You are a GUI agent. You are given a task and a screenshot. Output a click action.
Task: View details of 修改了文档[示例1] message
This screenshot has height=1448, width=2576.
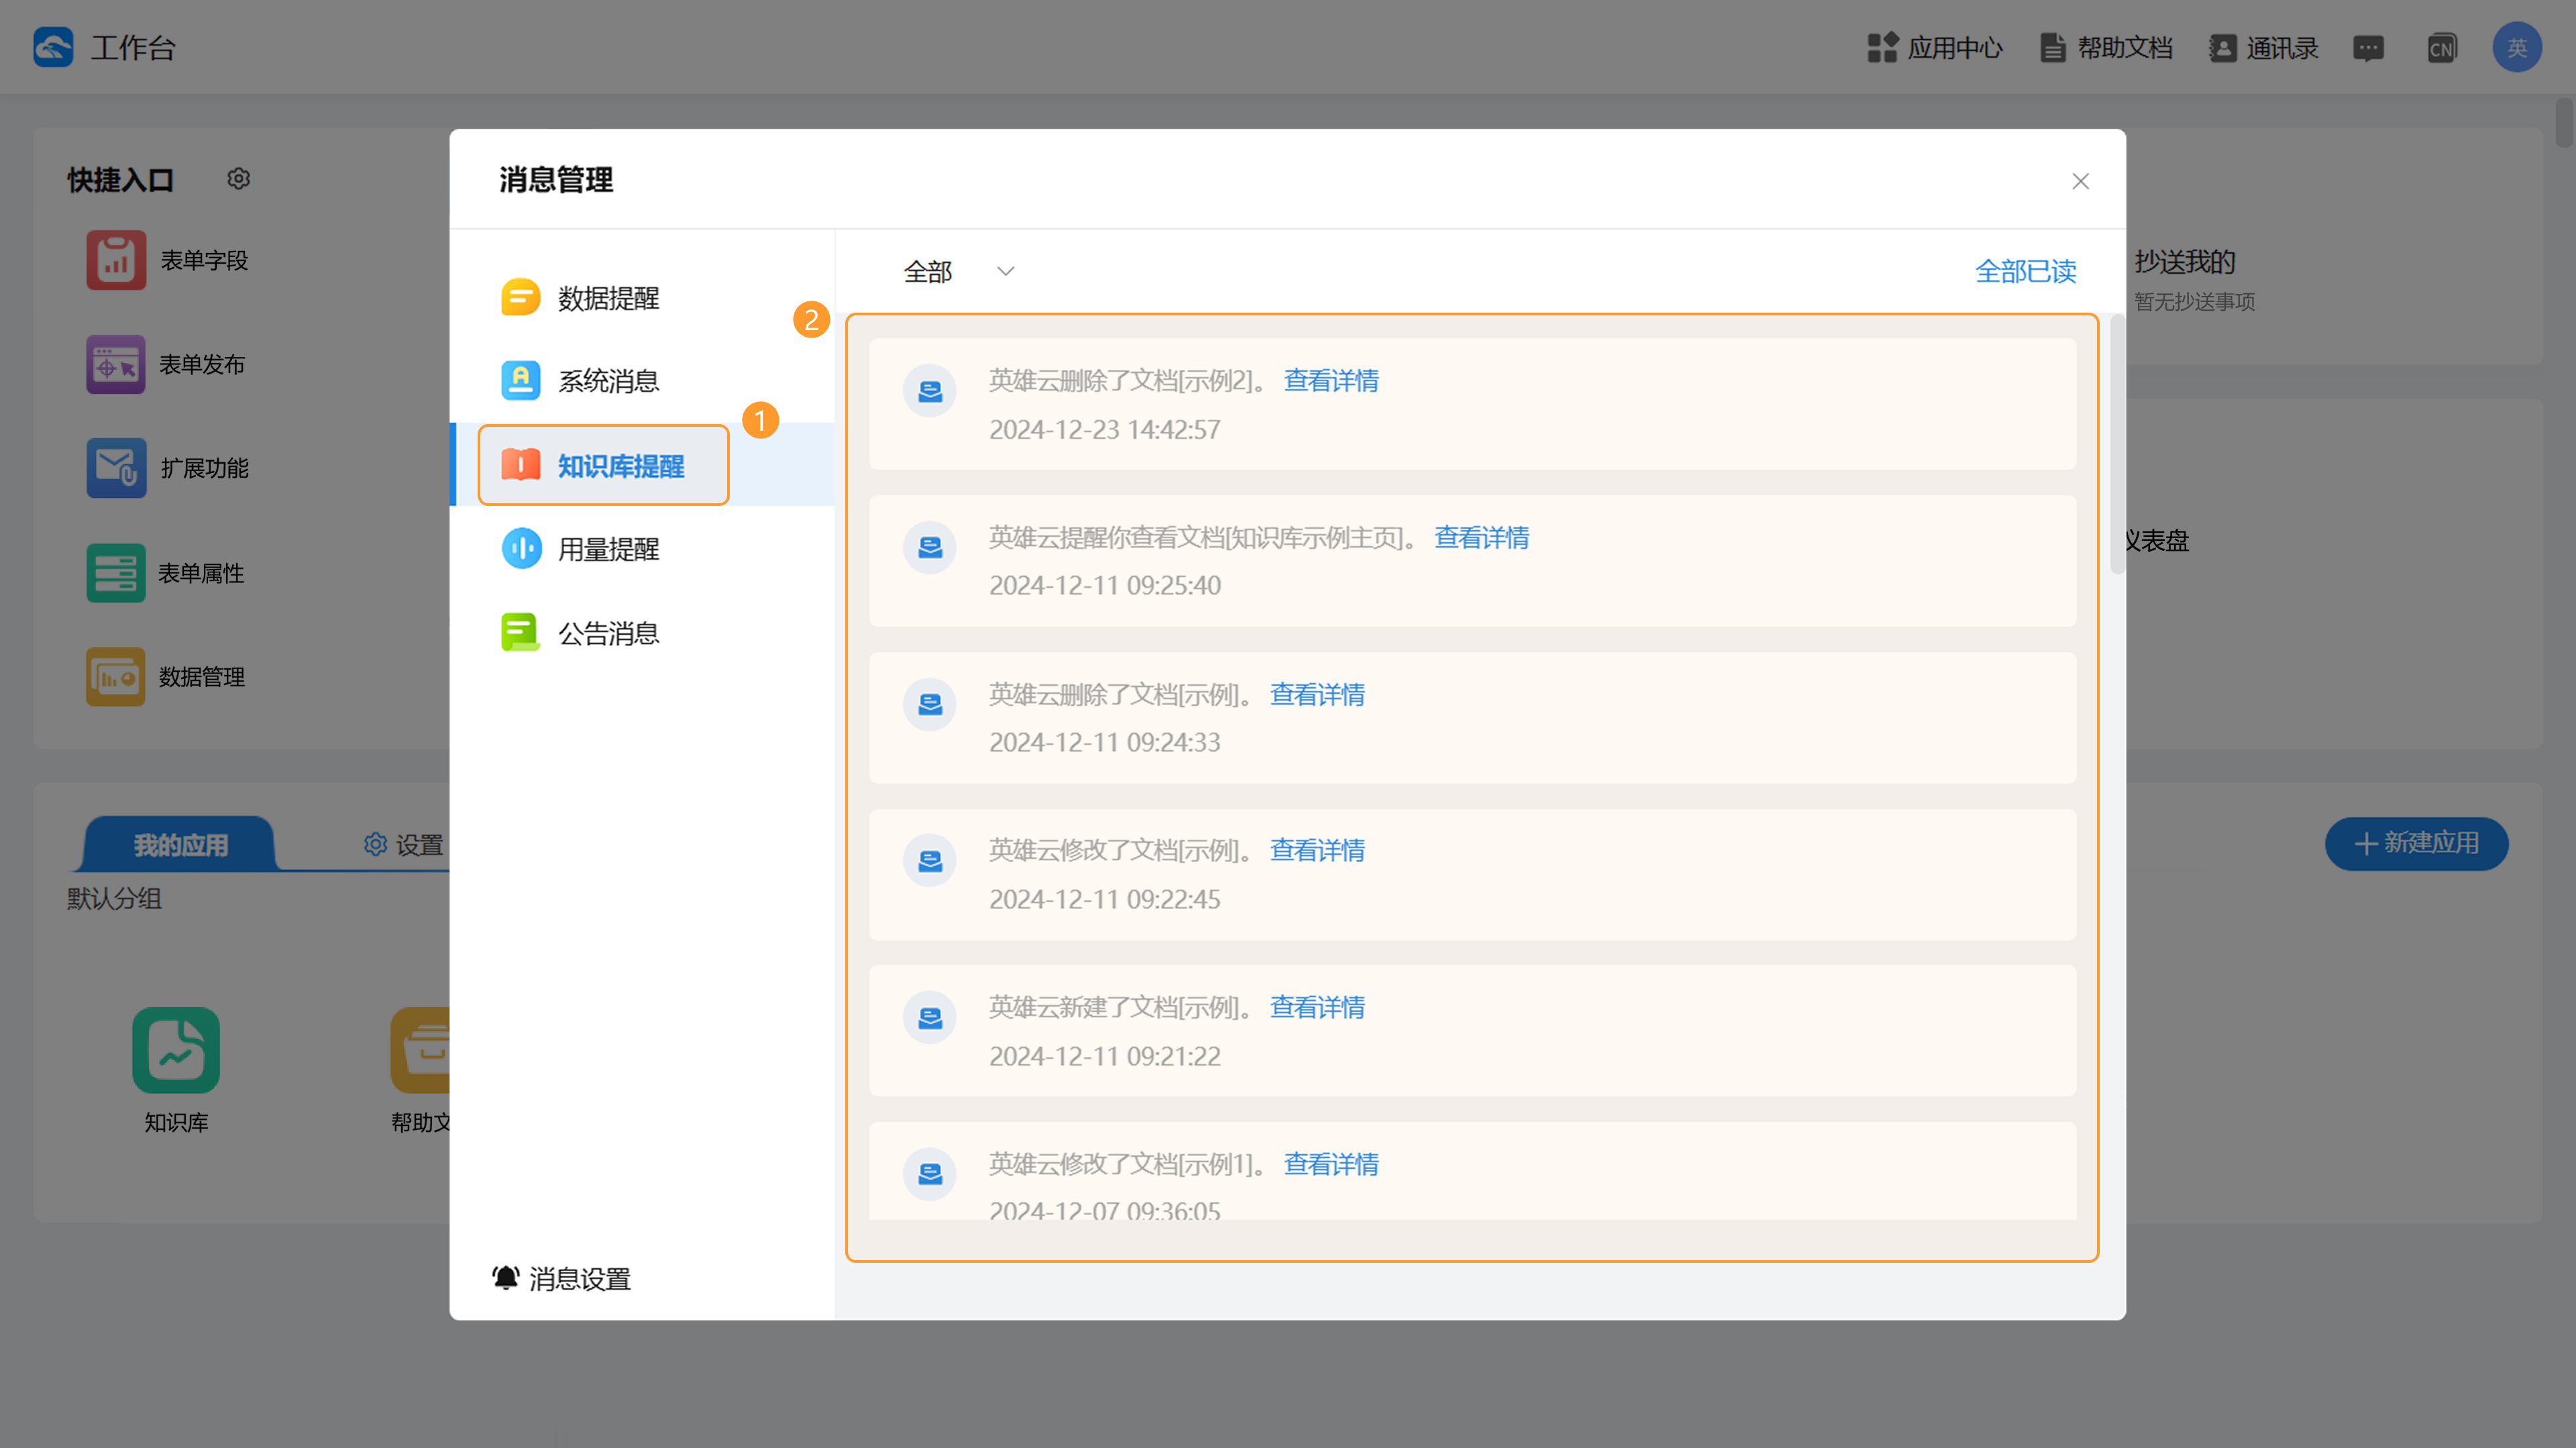(1331, 1165)
